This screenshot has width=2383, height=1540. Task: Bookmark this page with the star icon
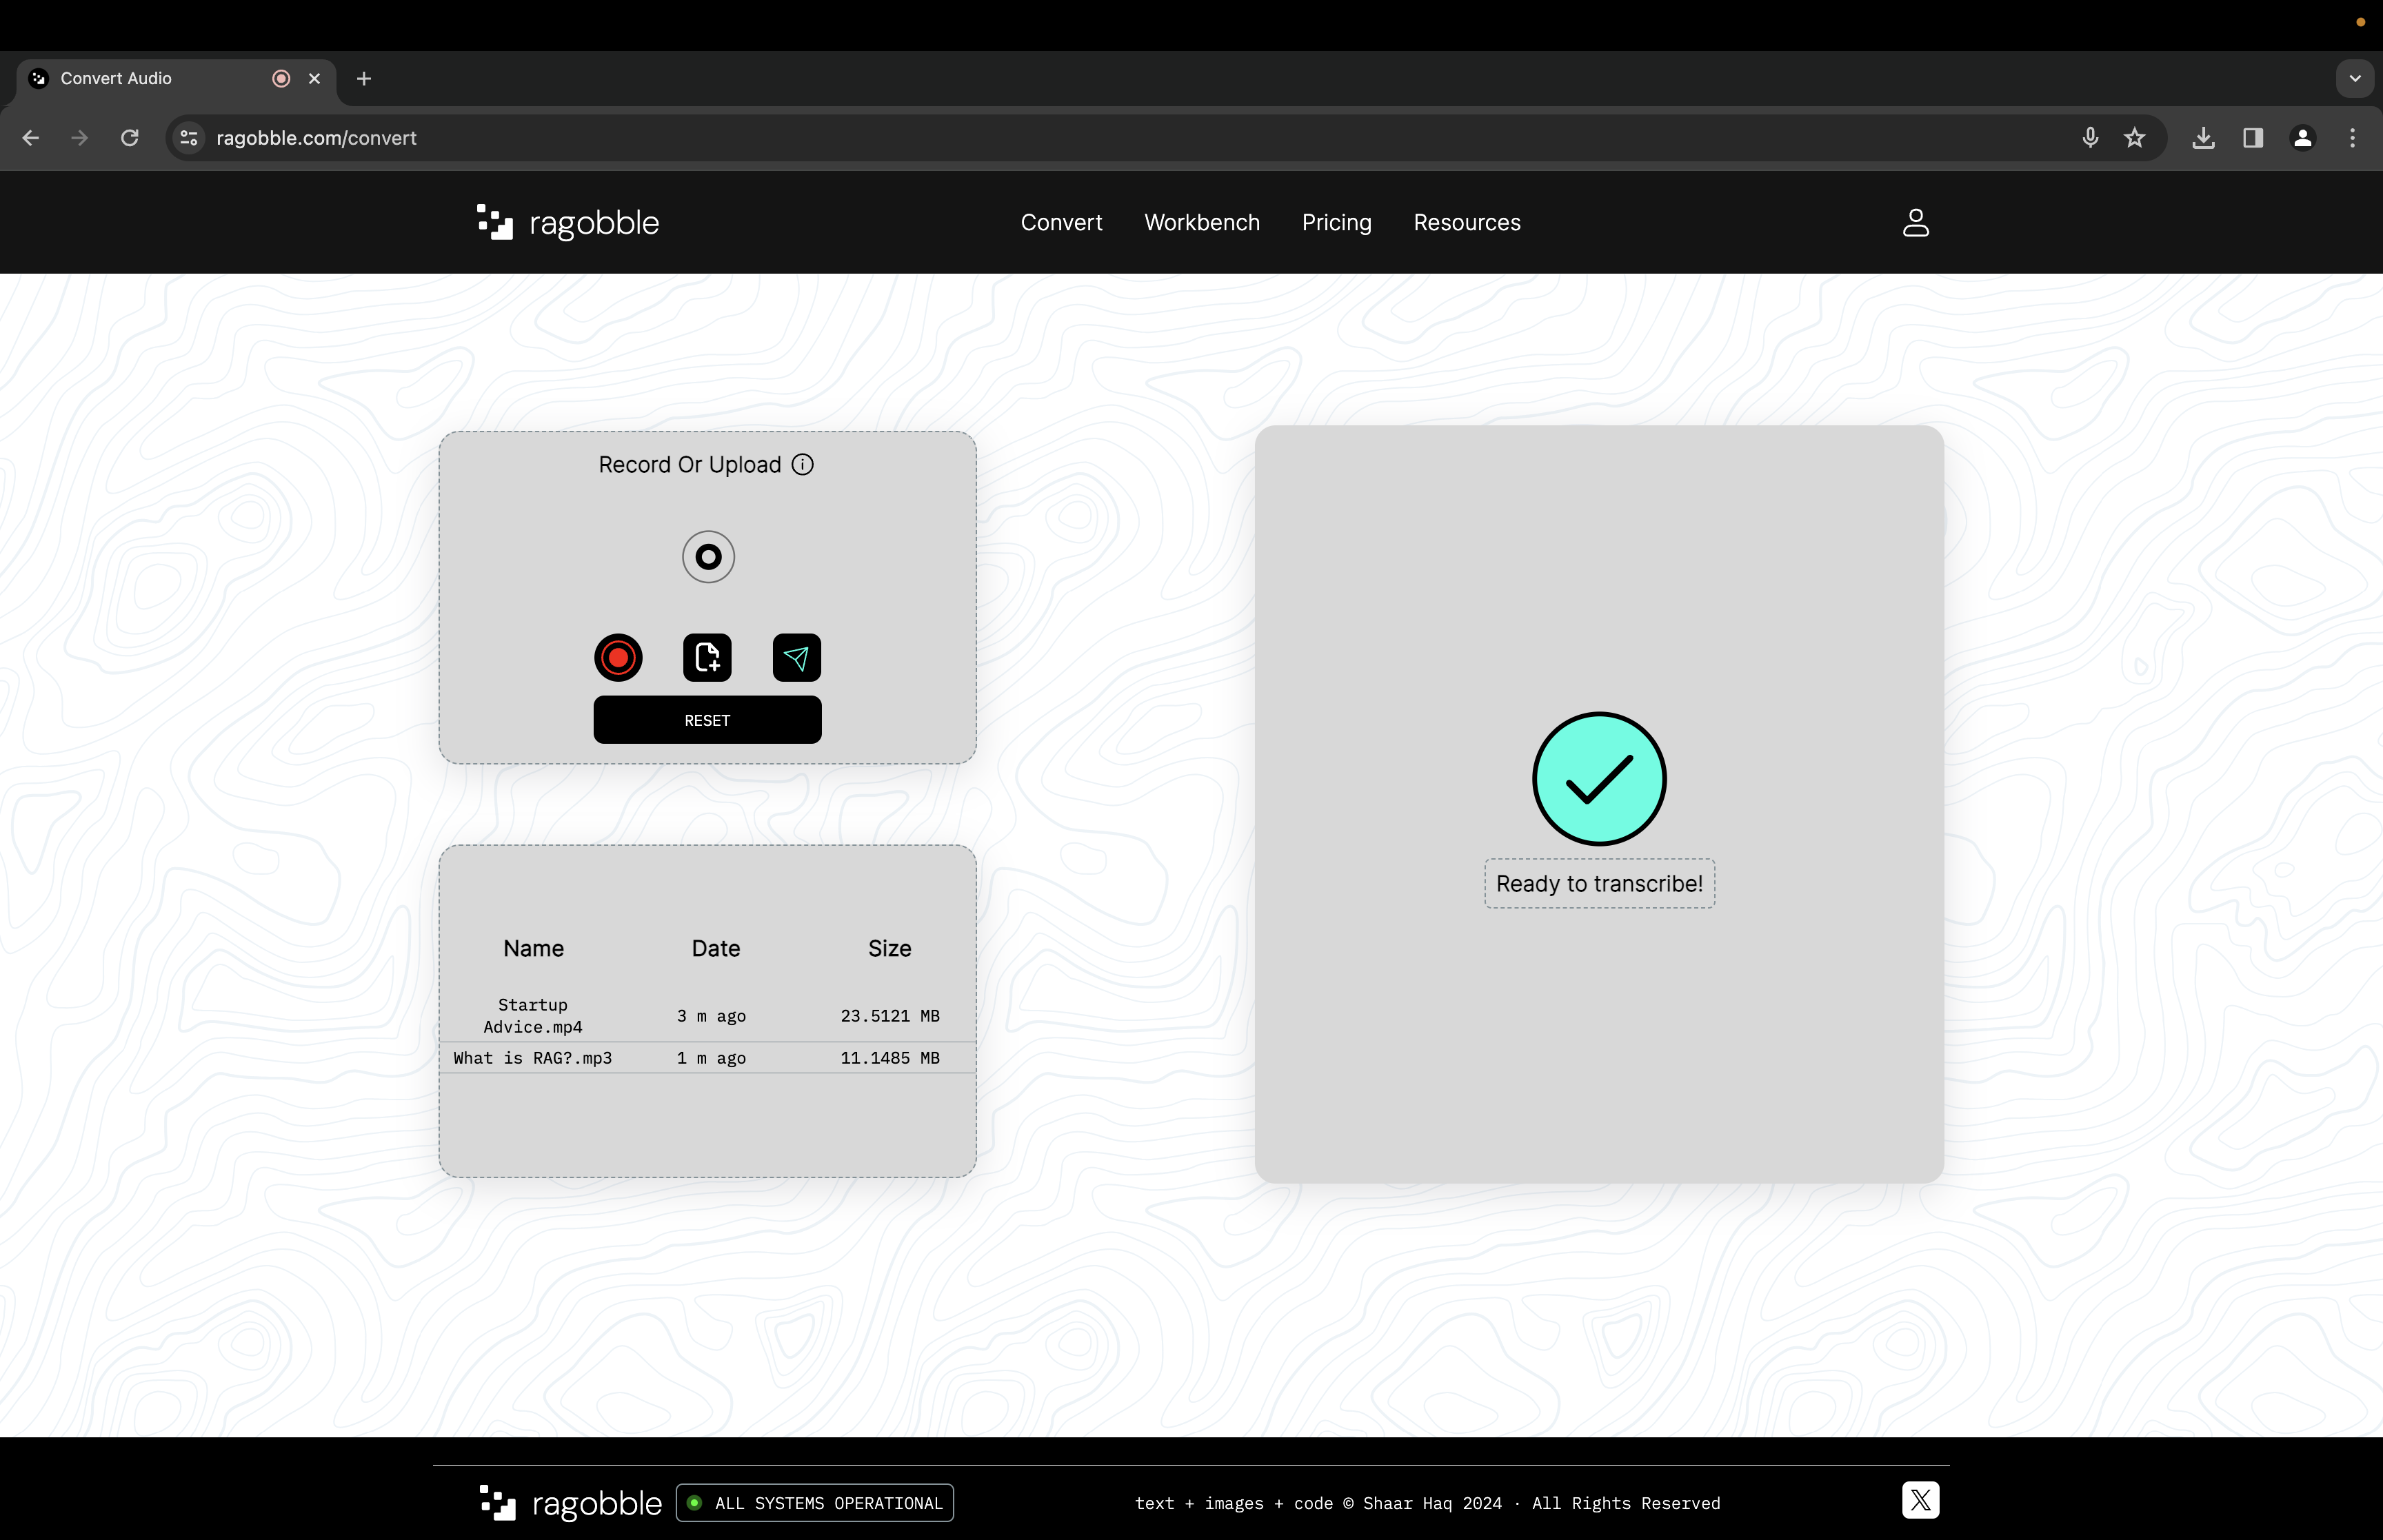pyautogui.click(x=2134, y=138)
